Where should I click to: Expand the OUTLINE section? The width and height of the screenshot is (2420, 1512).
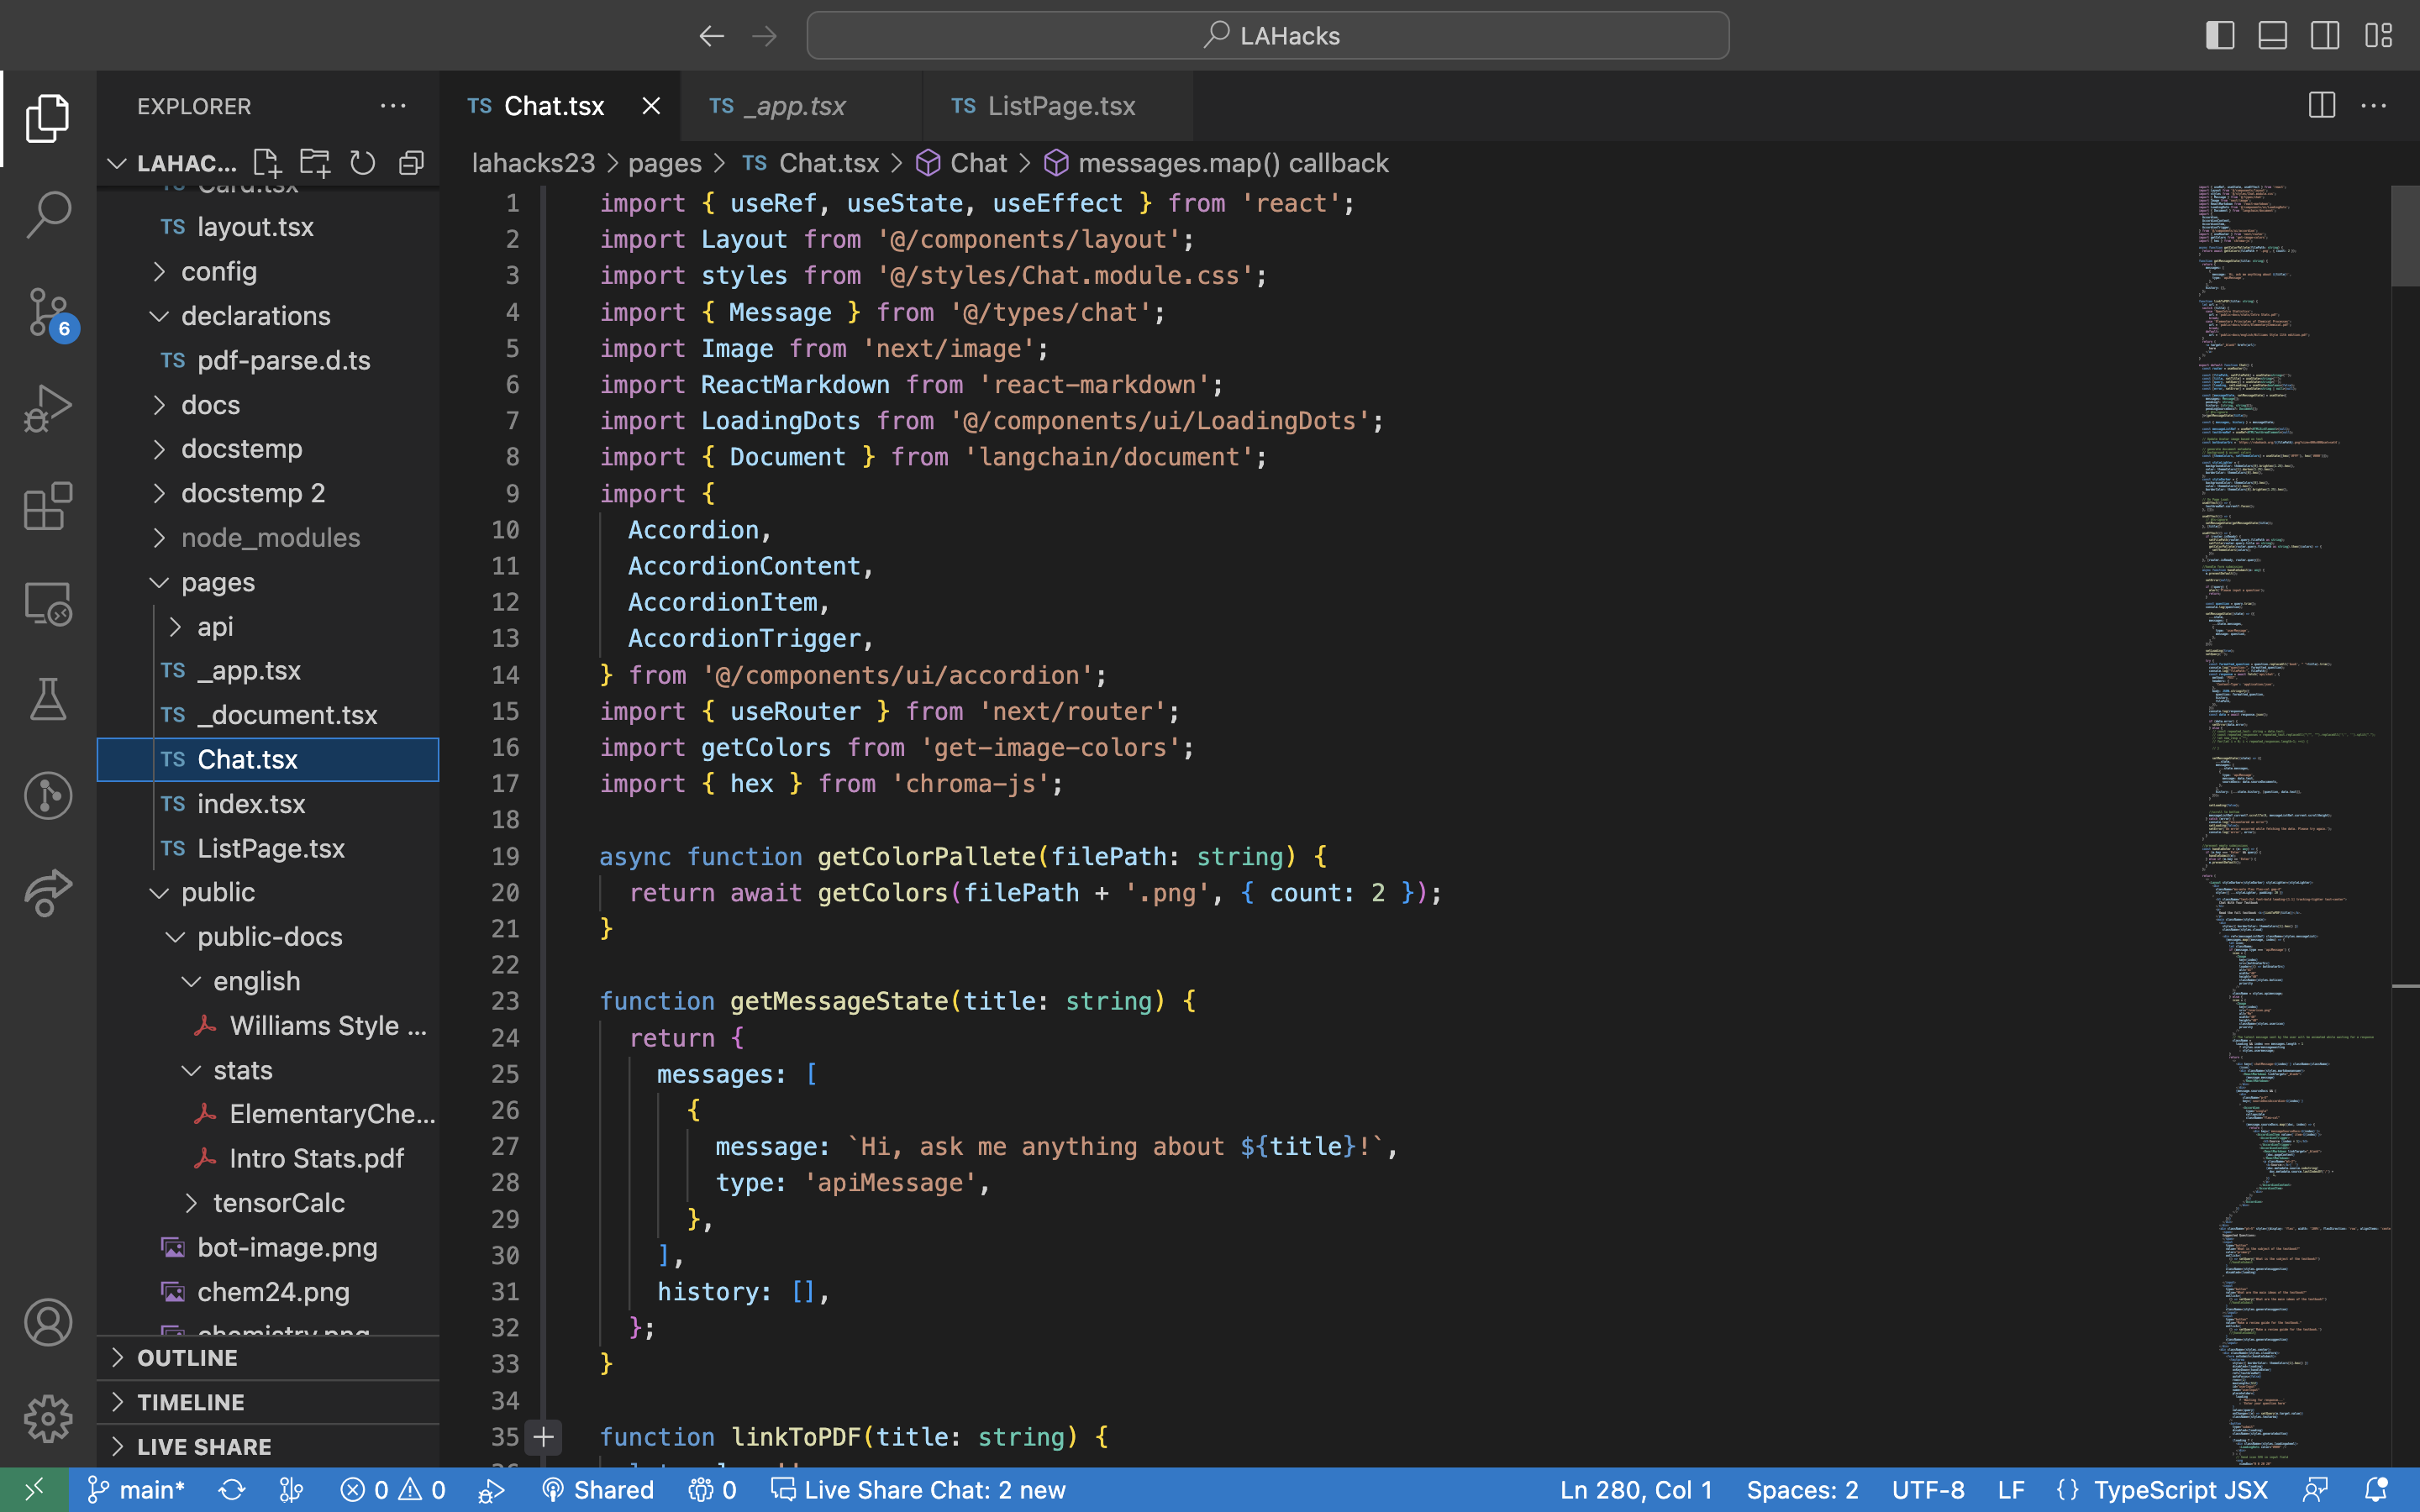coord(187,1358)
